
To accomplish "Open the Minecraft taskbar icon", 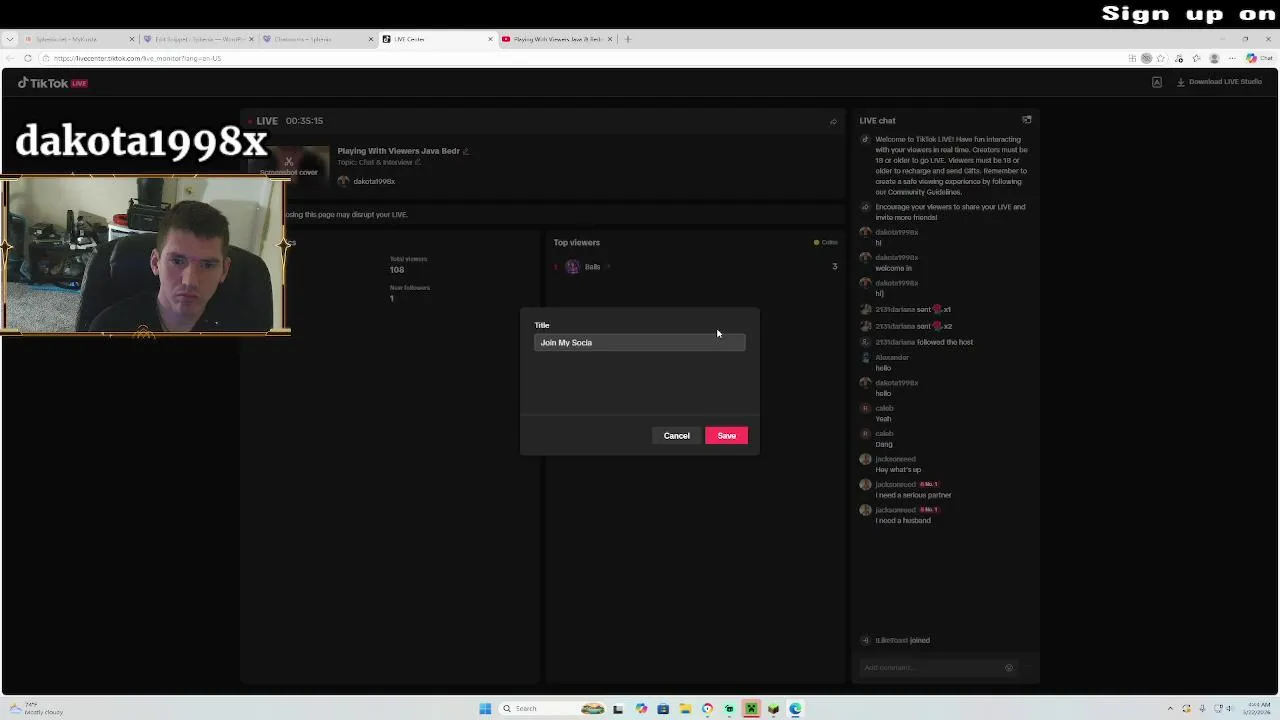I will [751, 708].
